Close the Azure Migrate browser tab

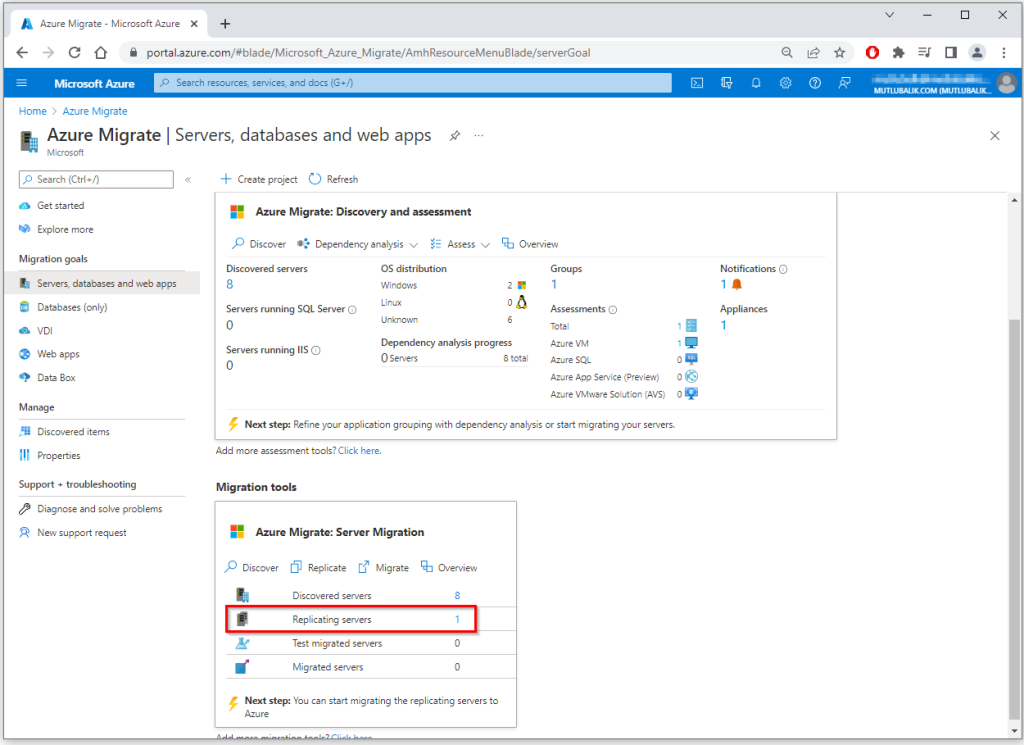tap(194, 24)
